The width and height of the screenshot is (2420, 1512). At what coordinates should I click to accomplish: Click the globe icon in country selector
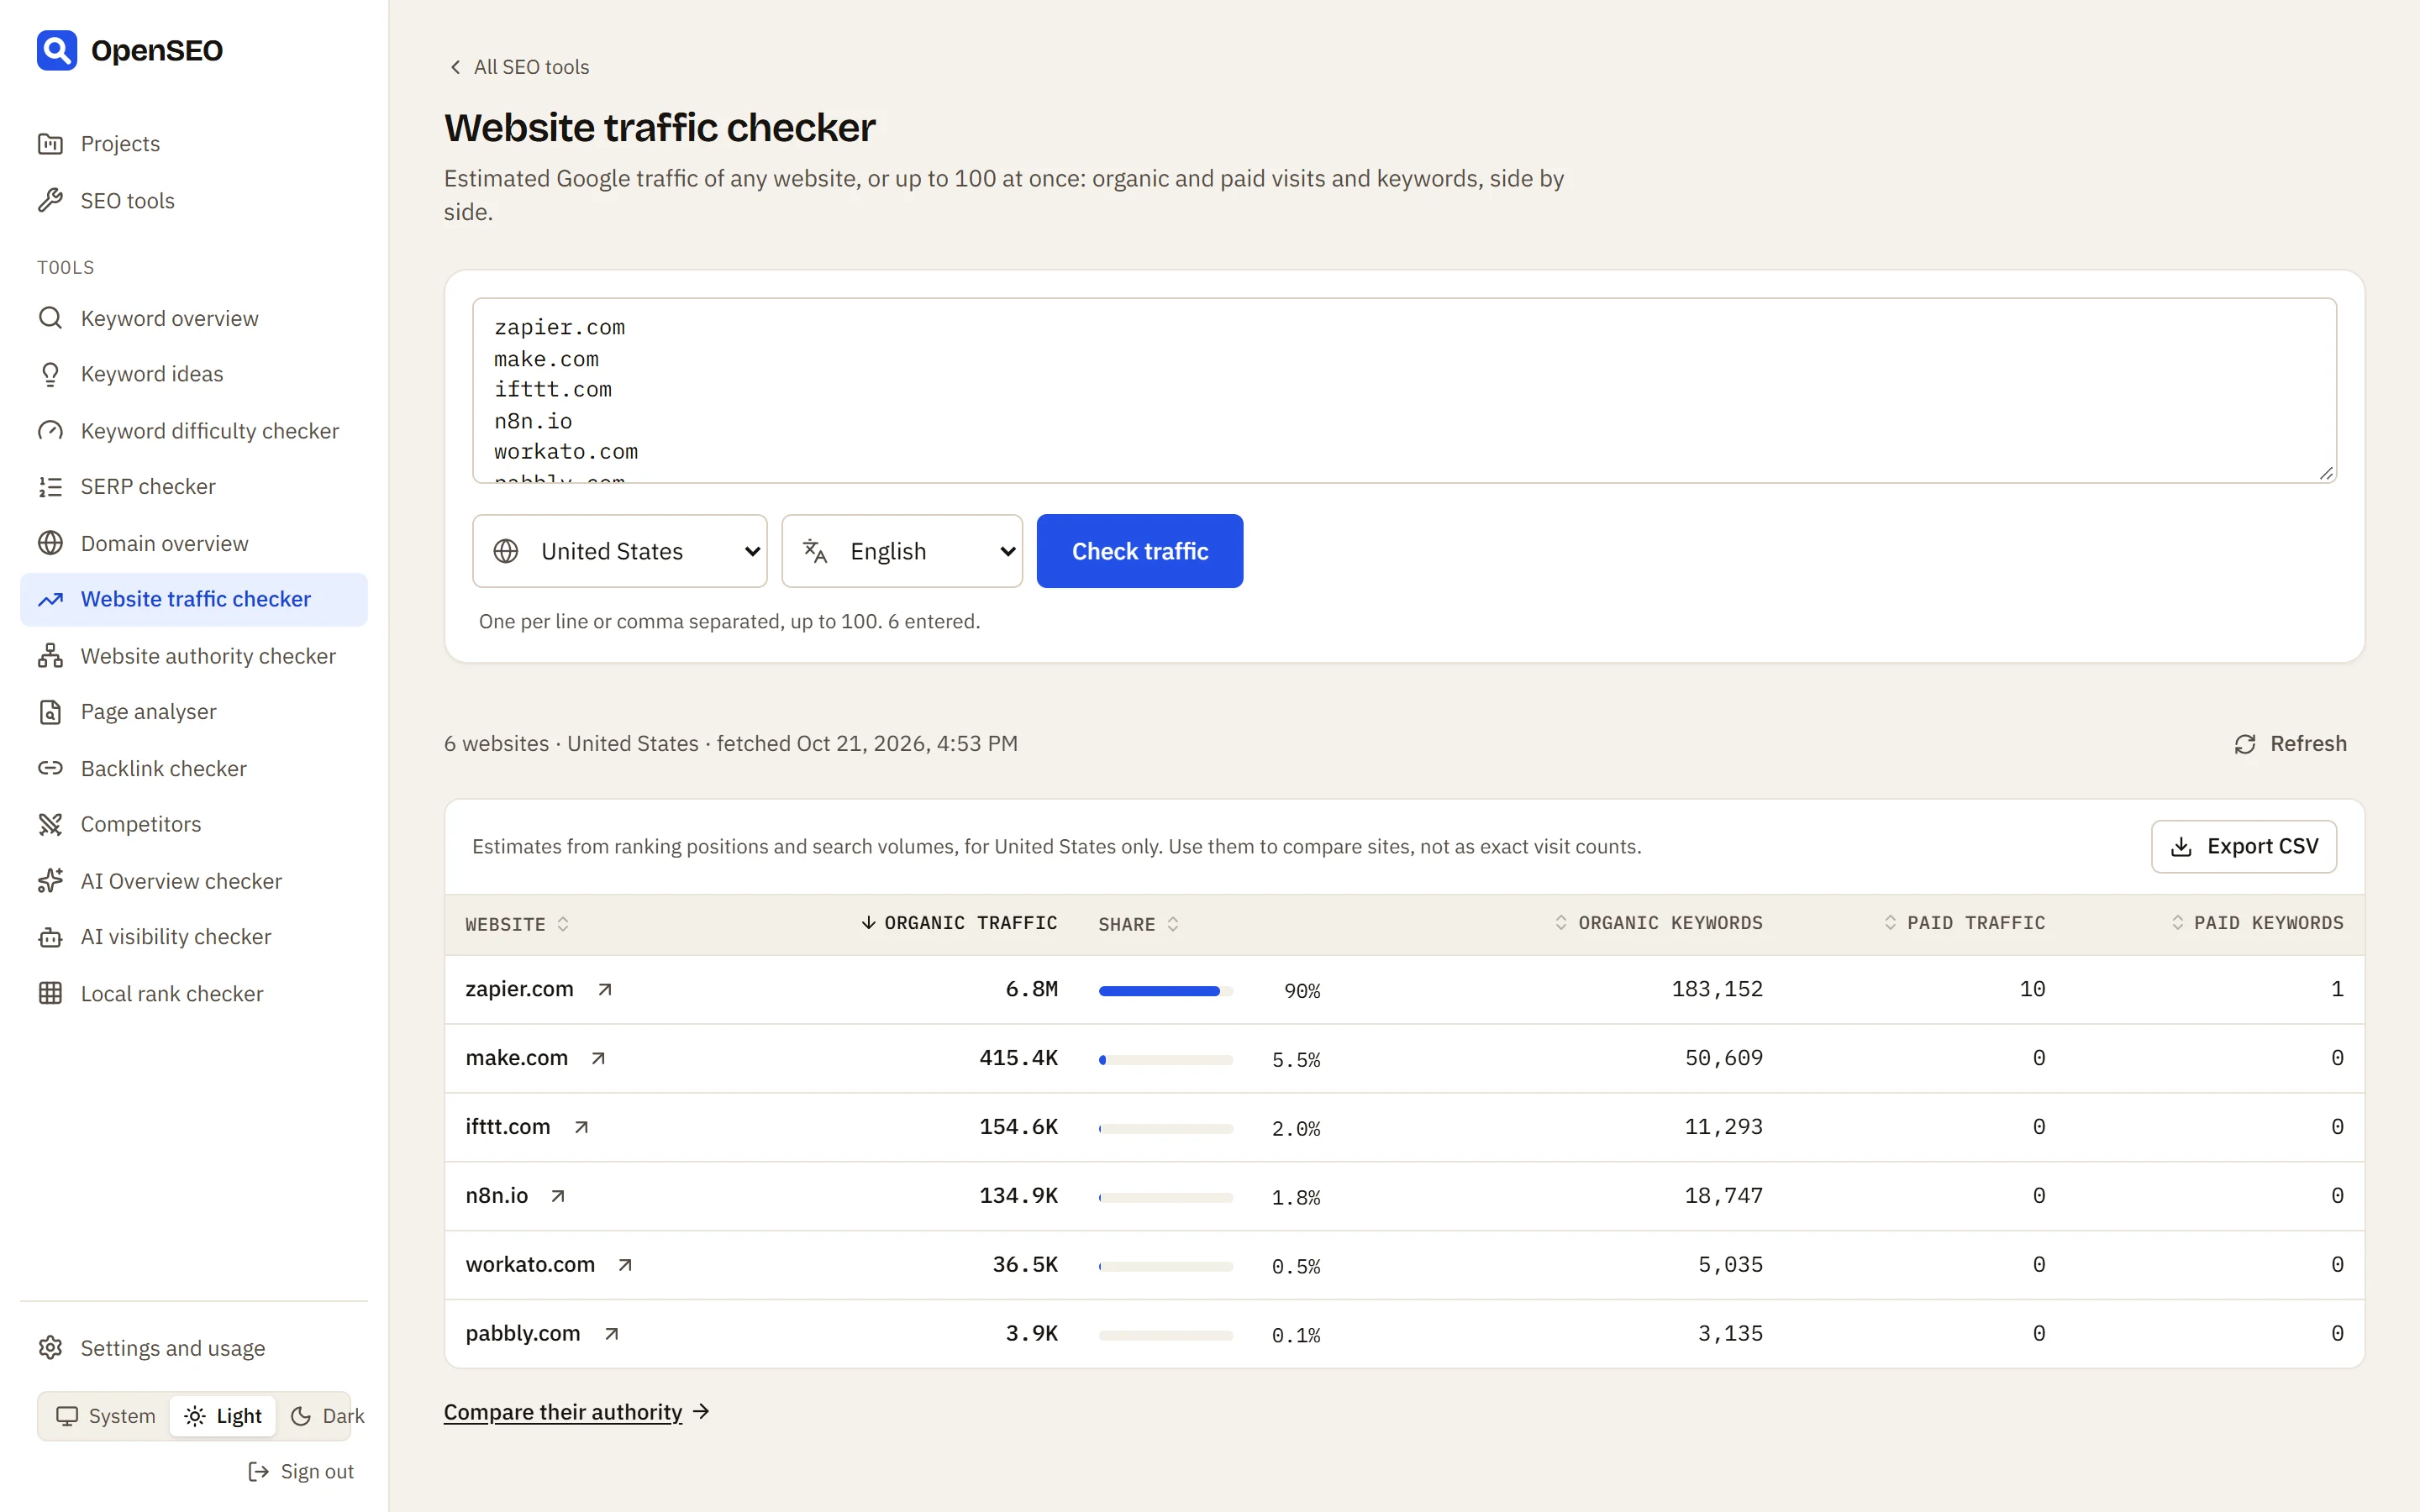[x=506, y=551]
